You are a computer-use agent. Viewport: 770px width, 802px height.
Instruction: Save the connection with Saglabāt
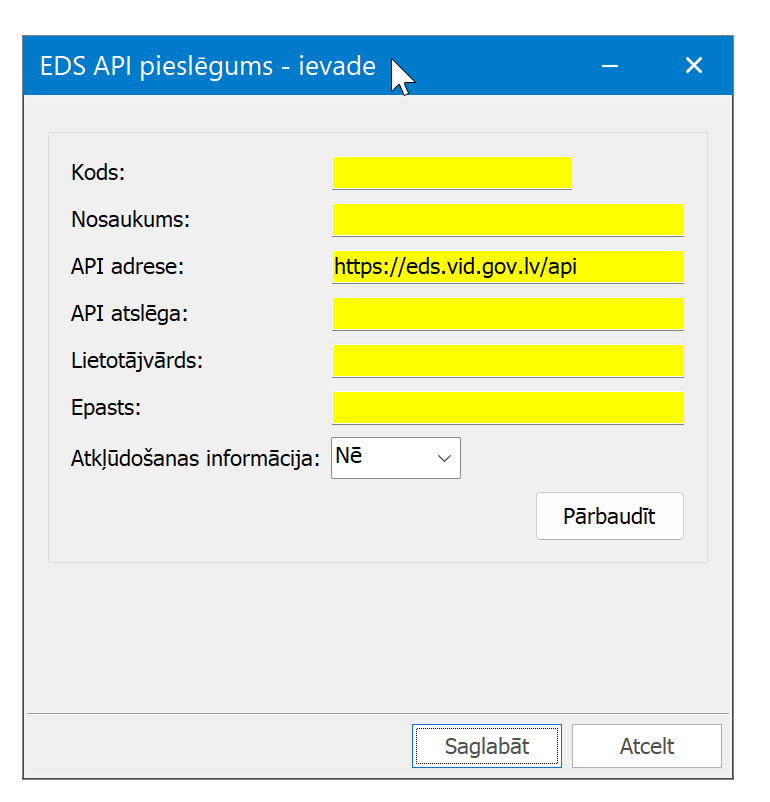click(487, 745)
